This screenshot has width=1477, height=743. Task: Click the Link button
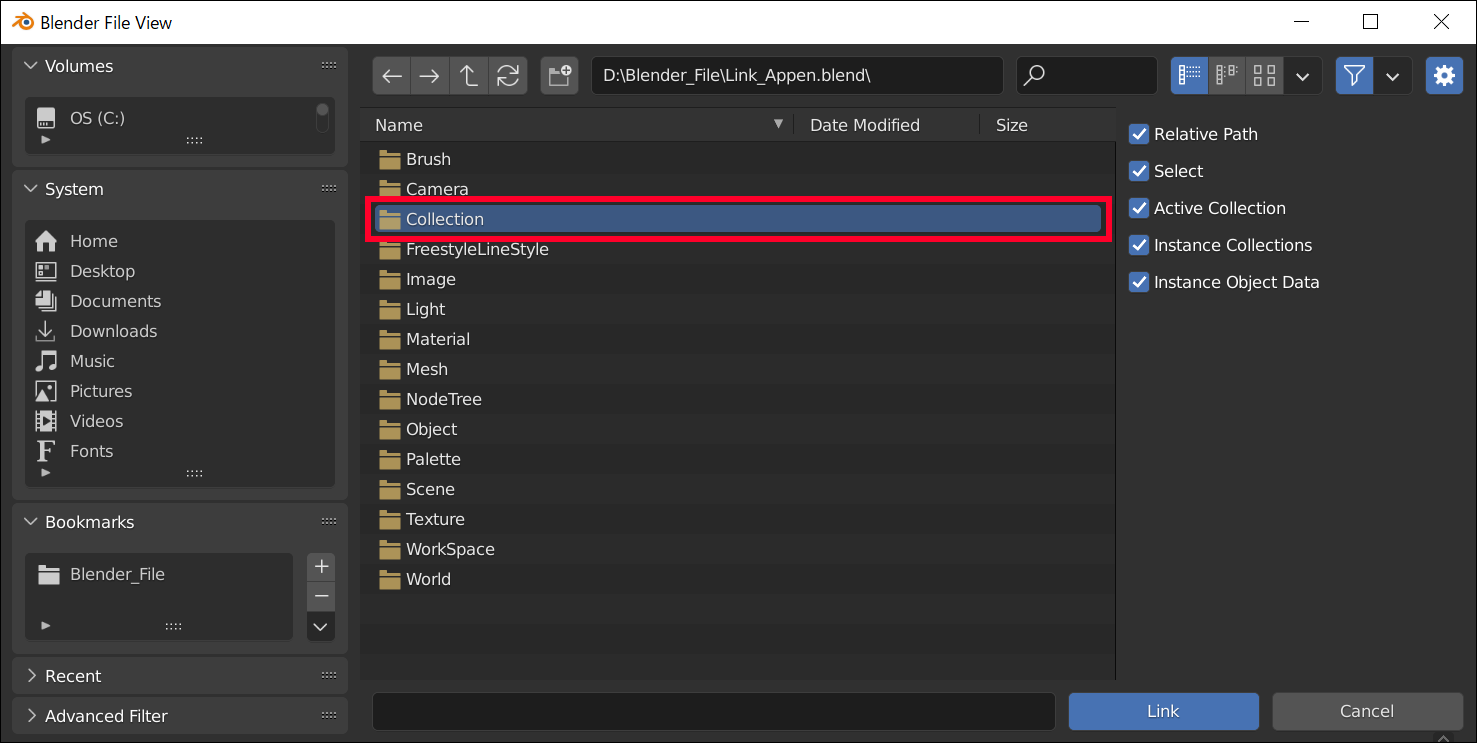[1162, 711]
